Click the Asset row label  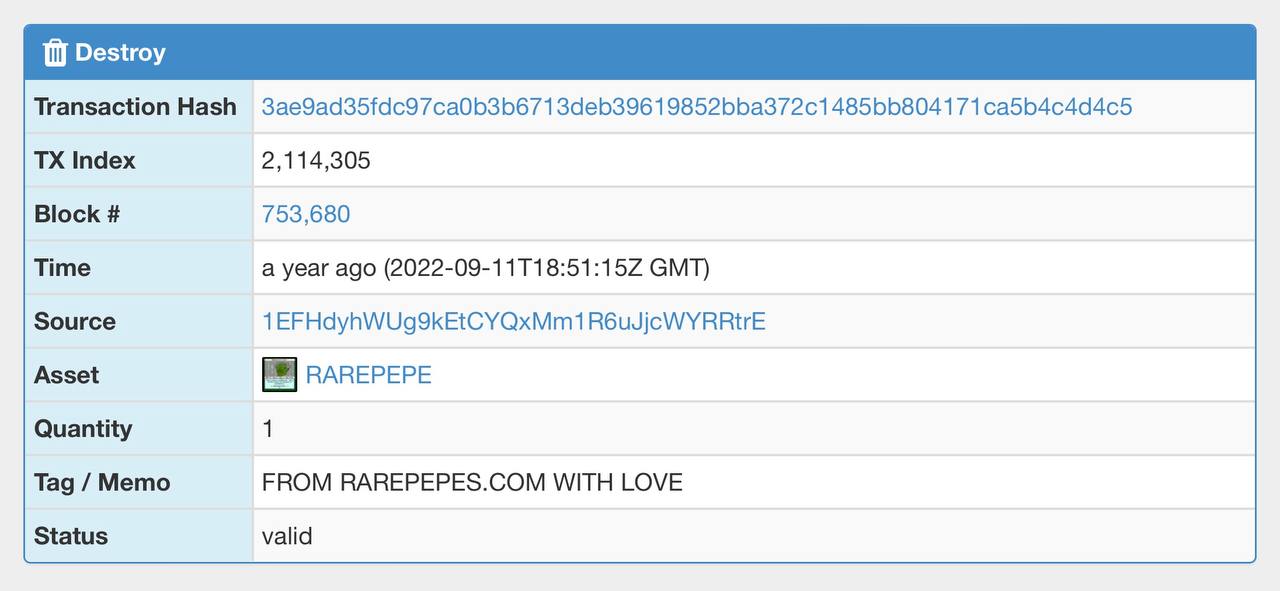tap(66, 375)
